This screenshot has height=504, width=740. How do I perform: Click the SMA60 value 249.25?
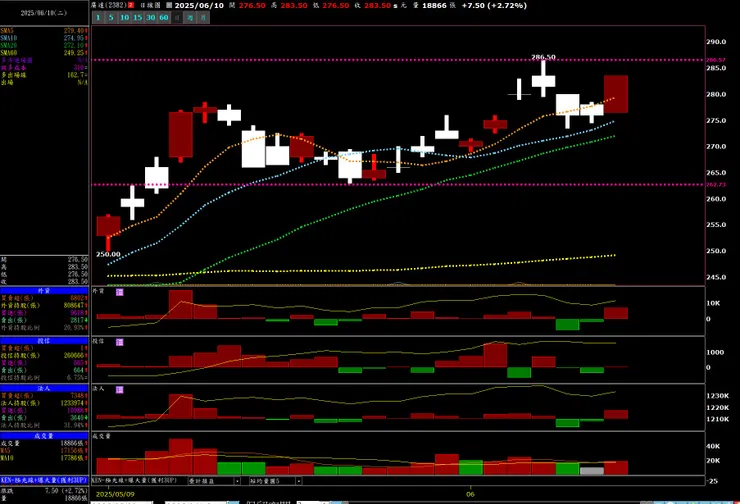pyautogui.click(x=74, y=53)
